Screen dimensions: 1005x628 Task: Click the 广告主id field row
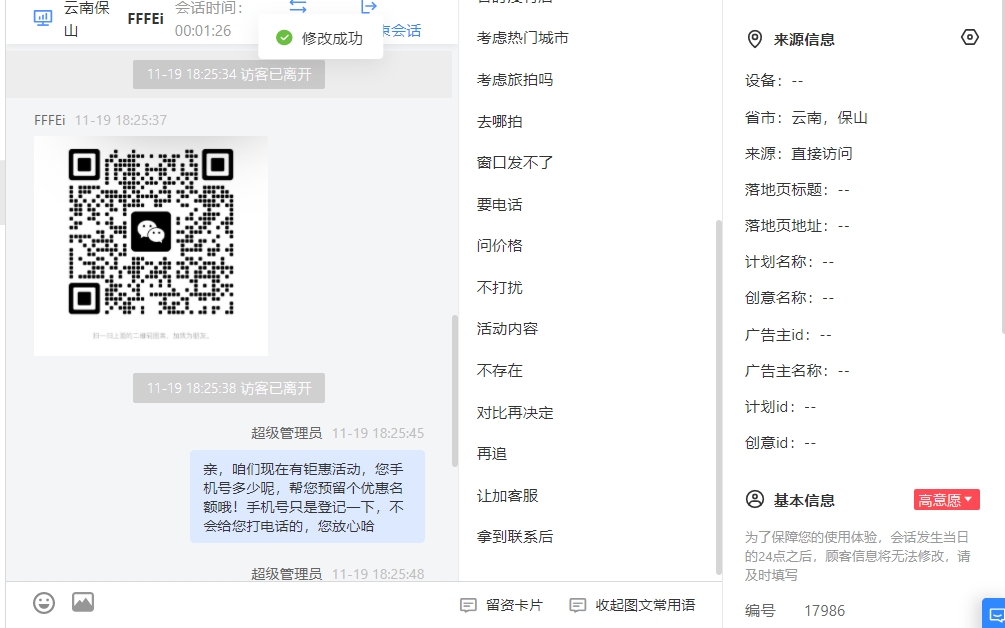coord(788,335)
